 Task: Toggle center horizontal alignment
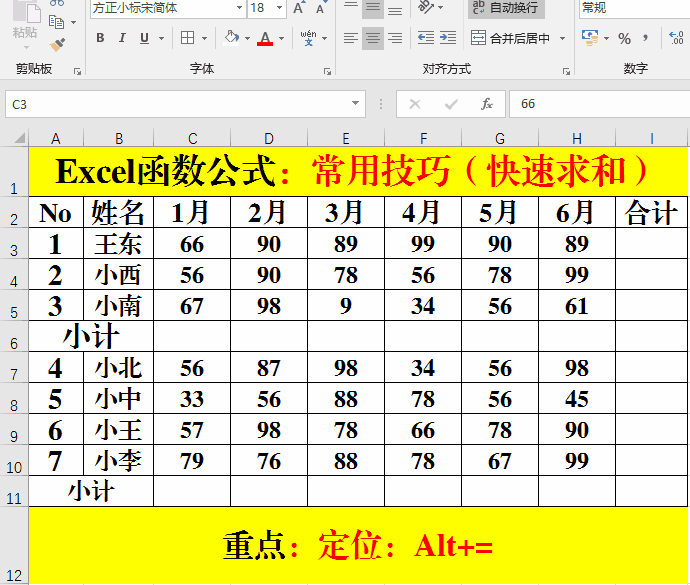(373, 38)
